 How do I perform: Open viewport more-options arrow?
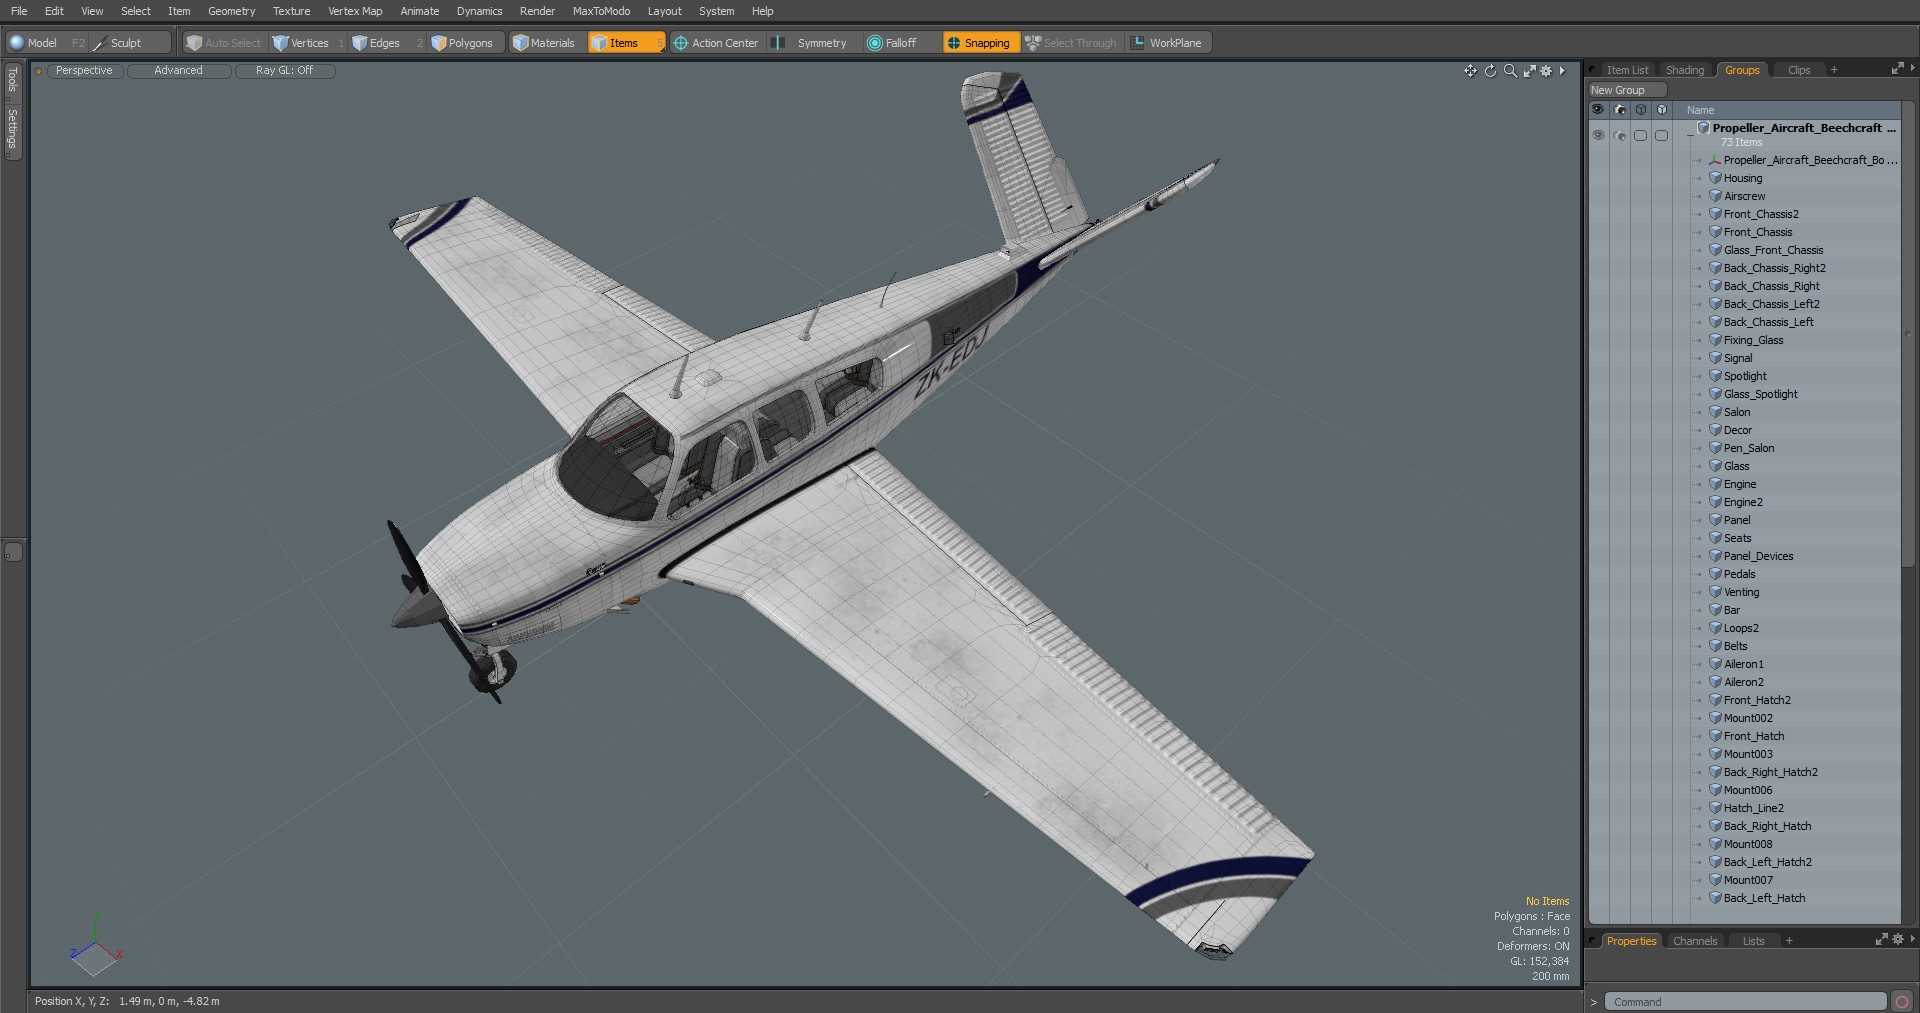click(1562, 71)
